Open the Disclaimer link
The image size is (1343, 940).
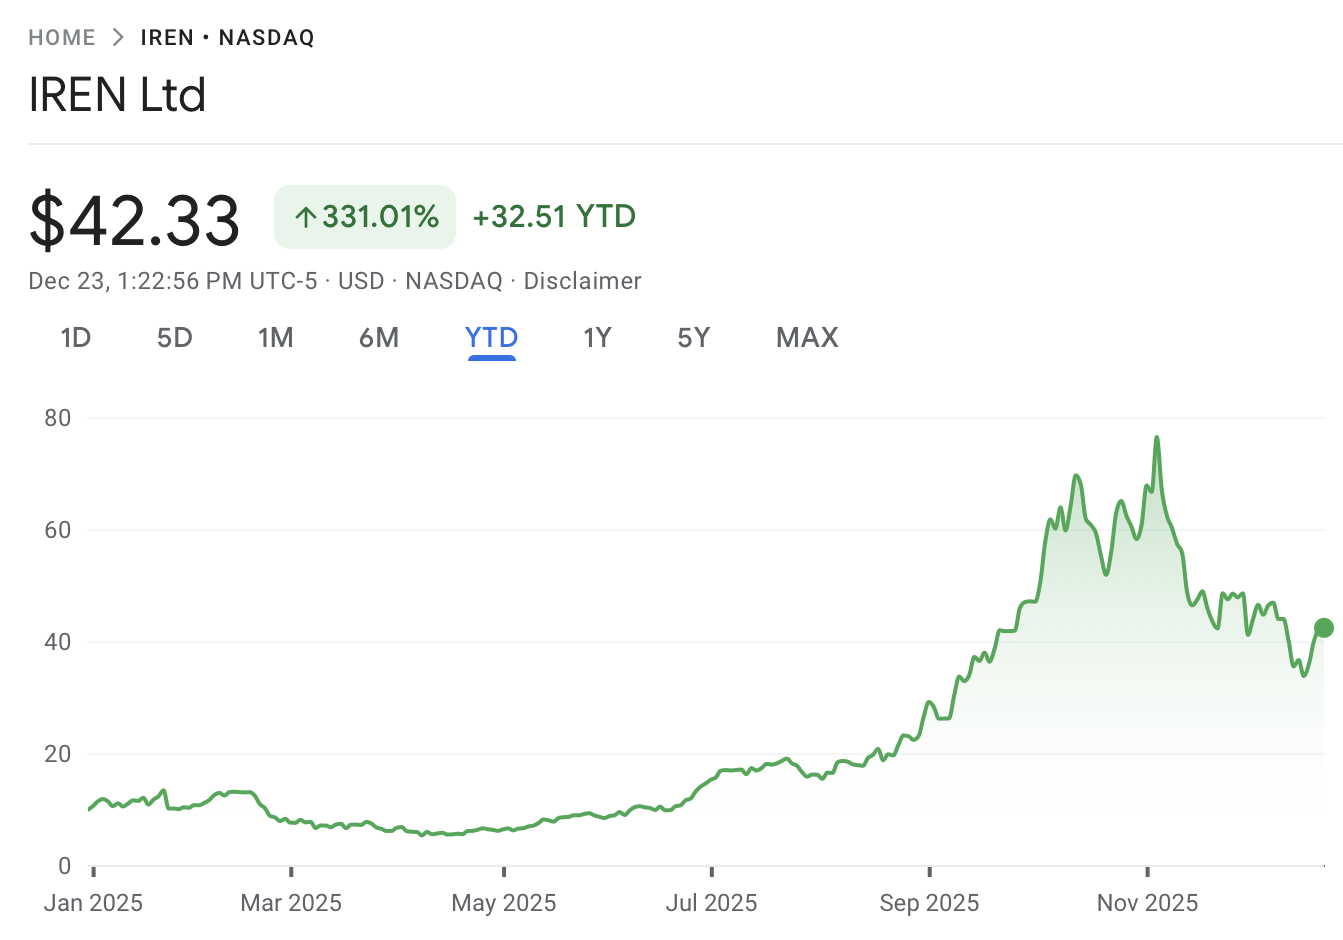(x=582, y=281)
